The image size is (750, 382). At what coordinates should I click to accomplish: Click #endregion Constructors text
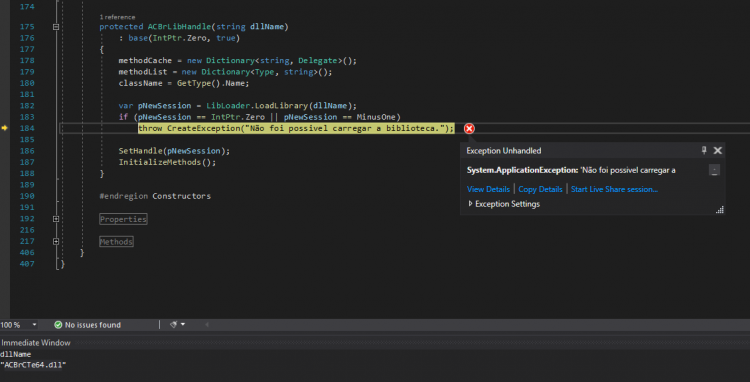point(155,196)
